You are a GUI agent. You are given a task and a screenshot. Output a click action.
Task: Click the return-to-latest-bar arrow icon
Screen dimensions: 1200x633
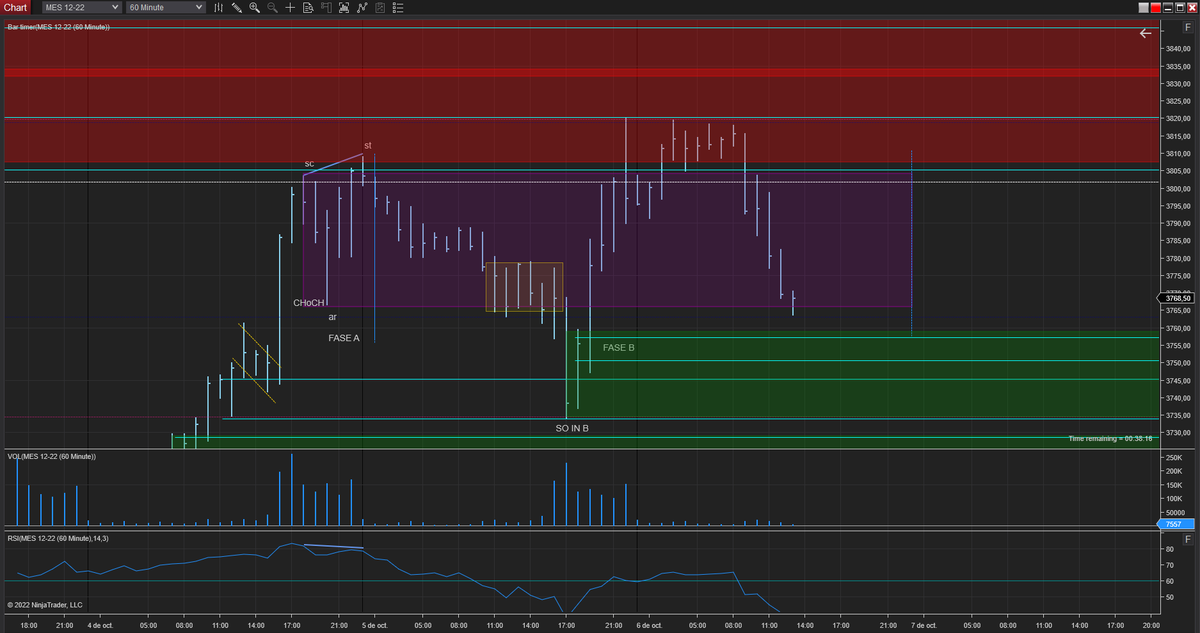(1146, 33)
